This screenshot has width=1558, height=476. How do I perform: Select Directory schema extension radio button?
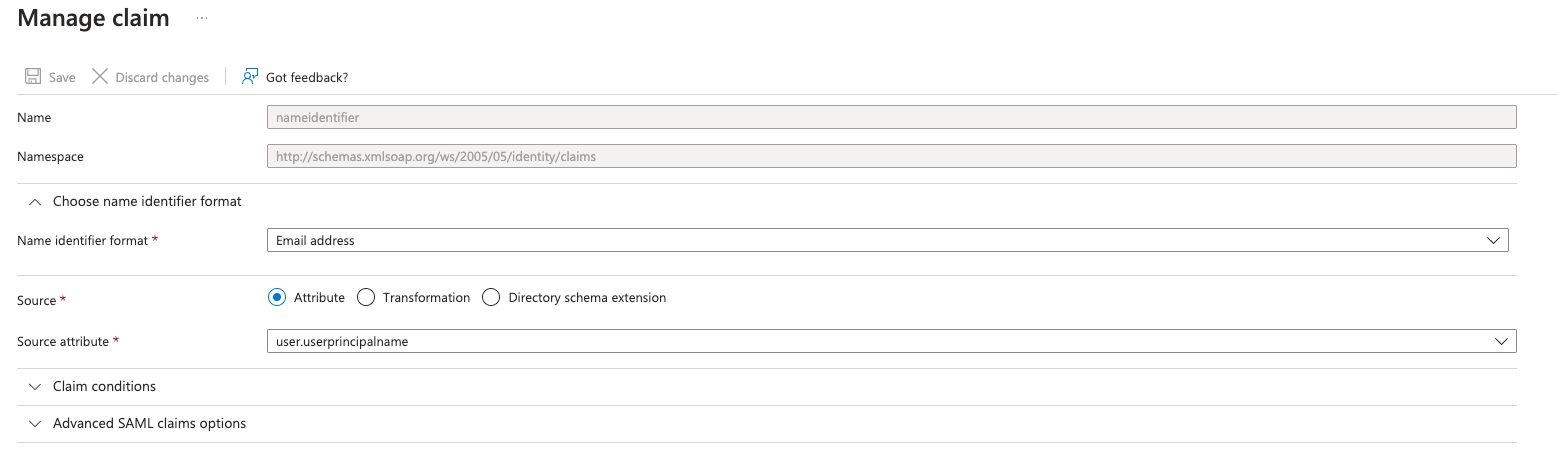pos(491,298)
